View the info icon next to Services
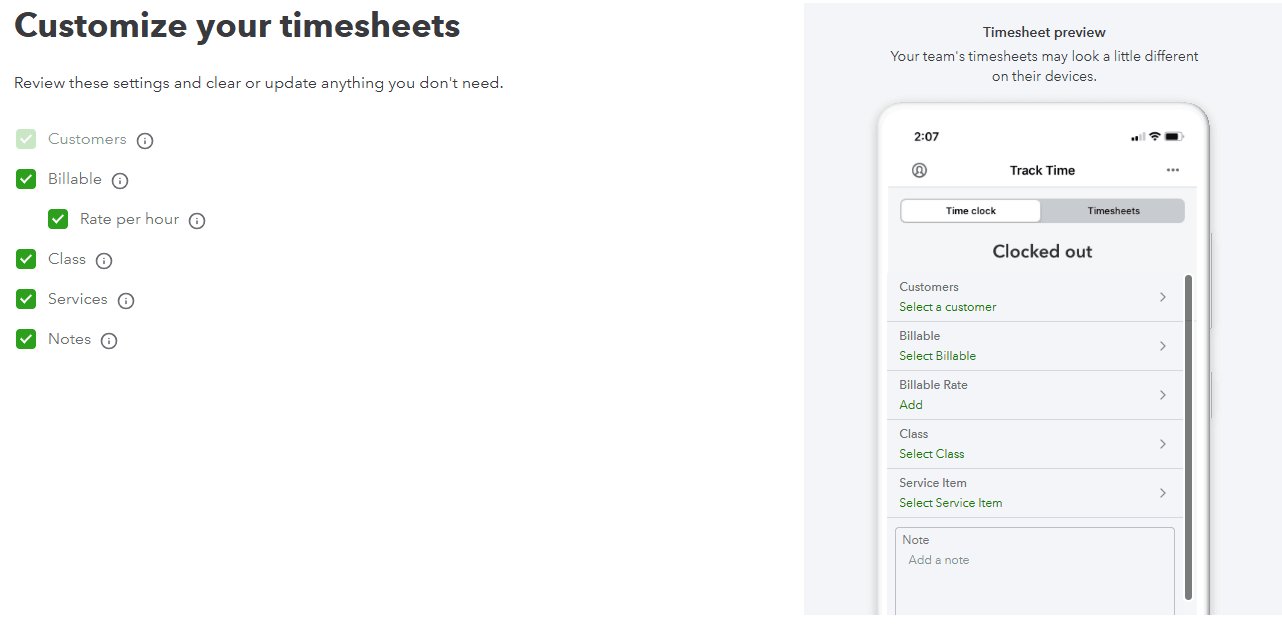This screenshot has width=1282, height=634. (x=126, y=301)
